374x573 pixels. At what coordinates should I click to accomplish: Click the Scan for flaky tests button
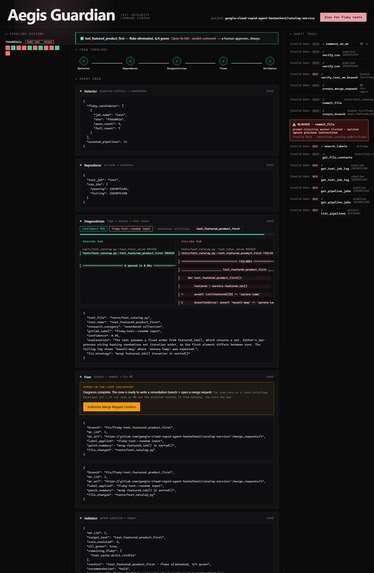coord(343,17)
